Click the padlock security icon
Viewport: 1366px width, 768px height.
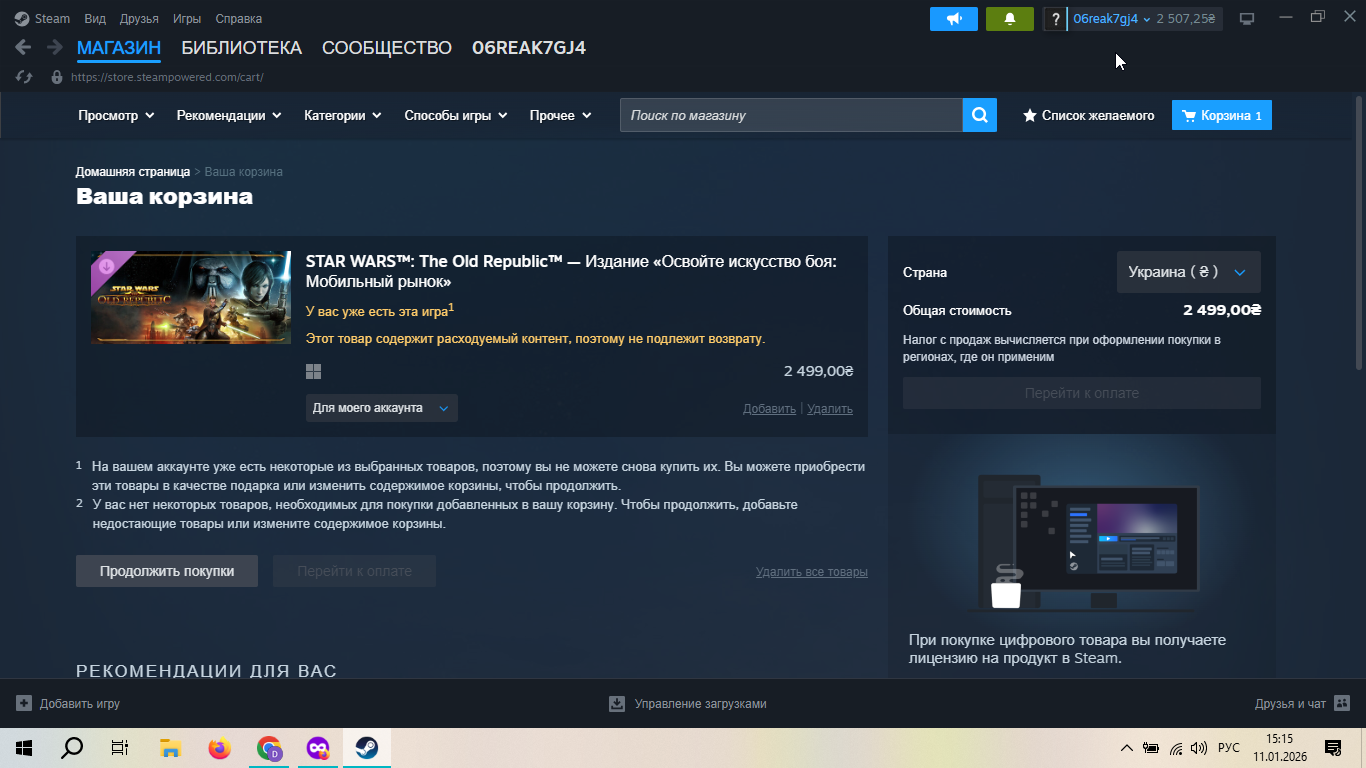(x=57, y=76)
